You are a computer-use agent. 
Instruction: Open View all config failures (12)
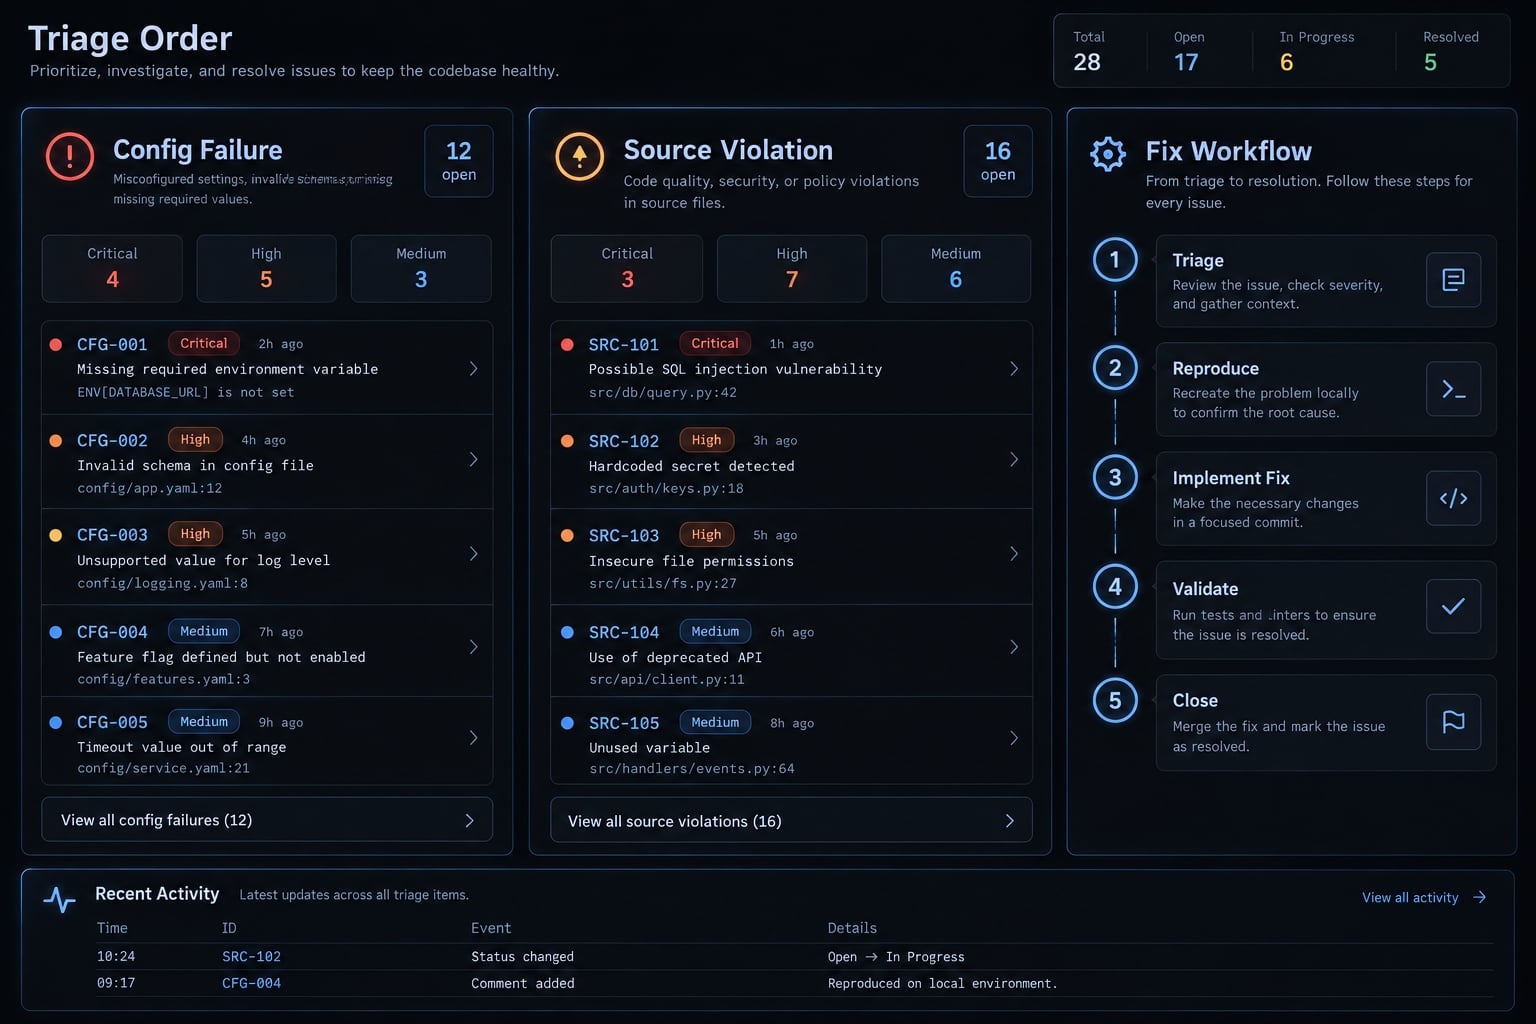coord(267,820)
